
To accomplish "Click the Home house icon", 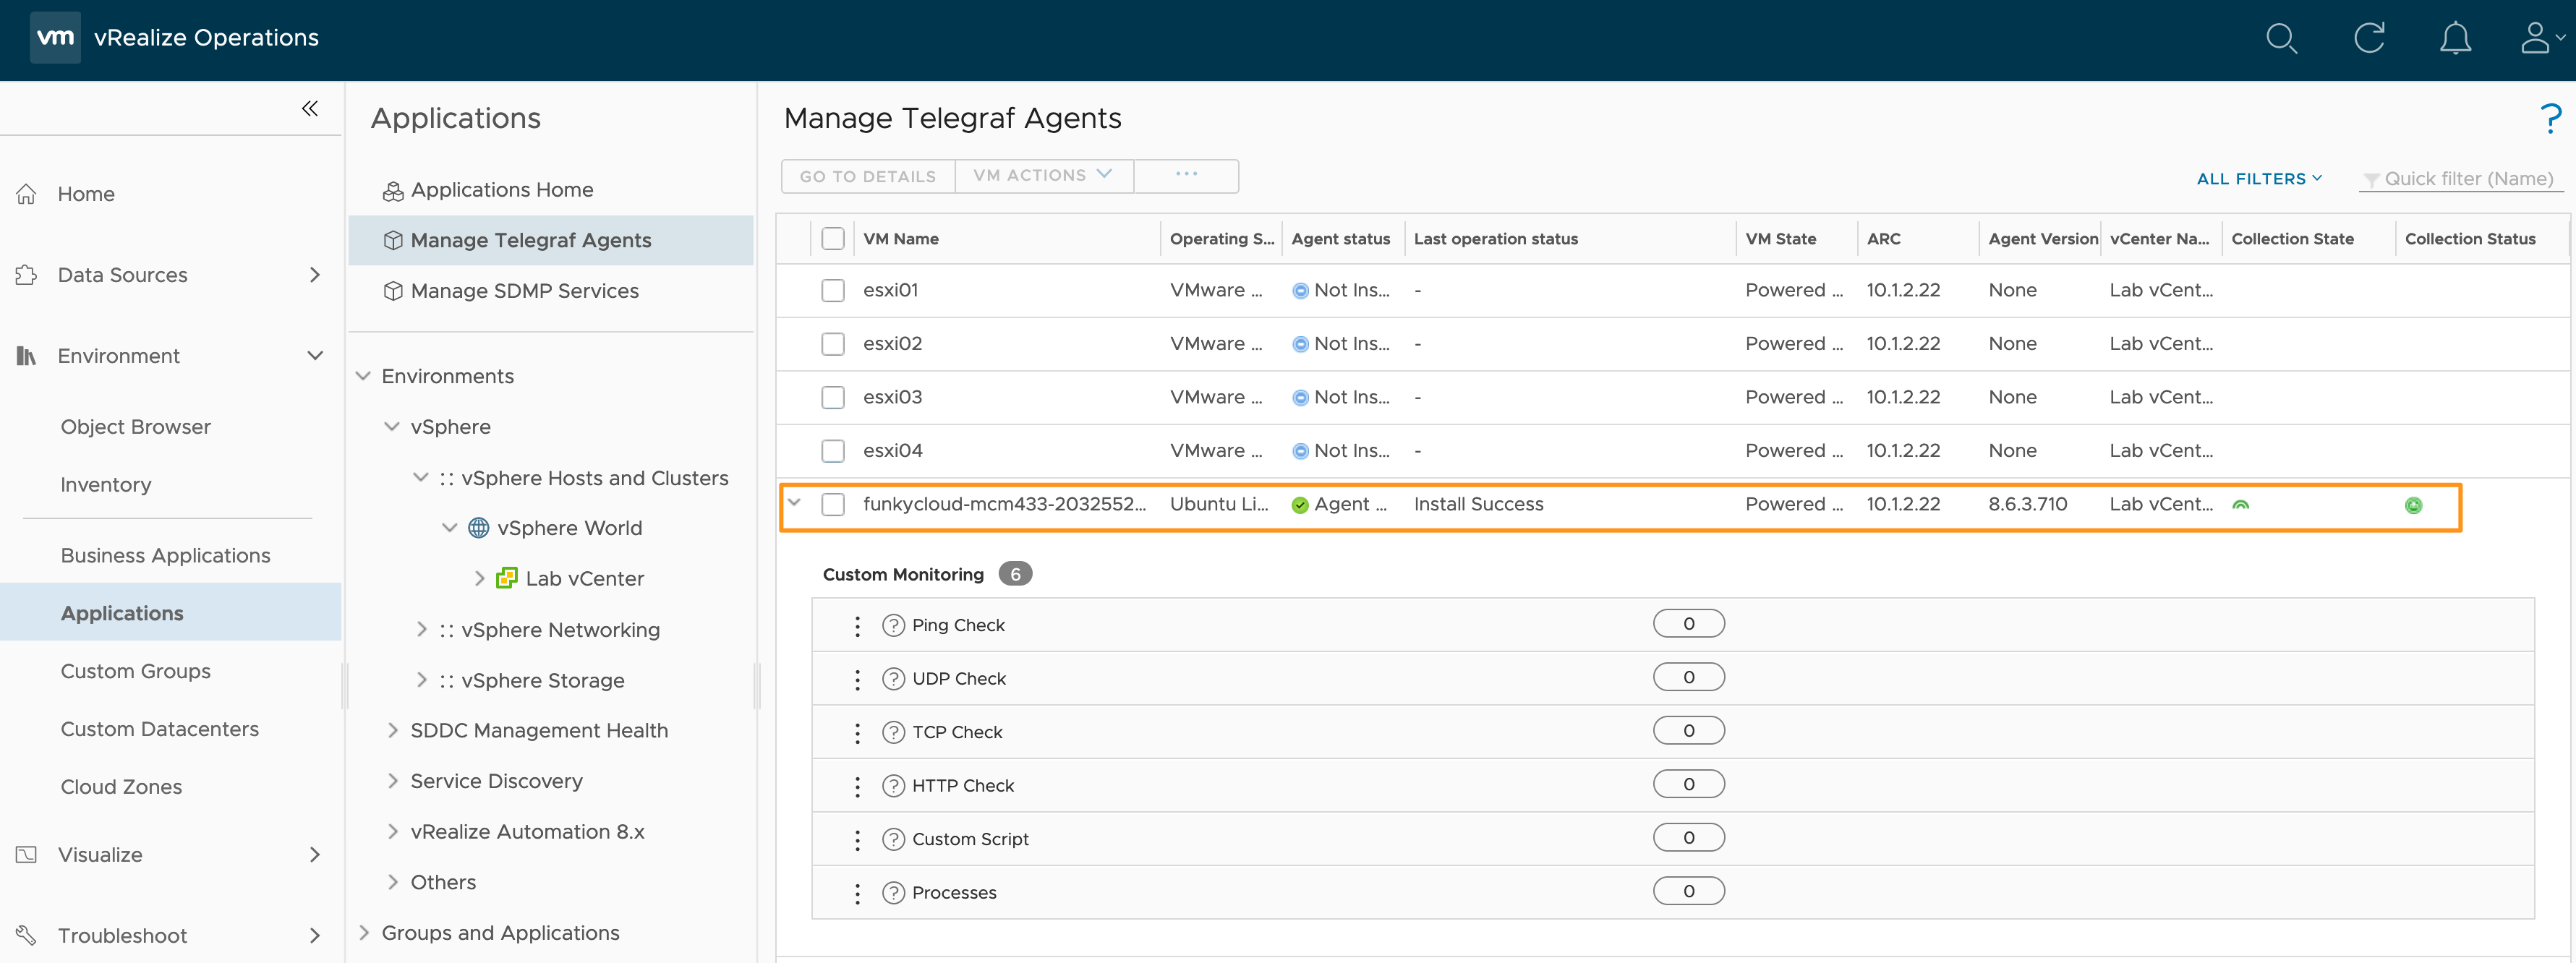I will click(27, 194).
